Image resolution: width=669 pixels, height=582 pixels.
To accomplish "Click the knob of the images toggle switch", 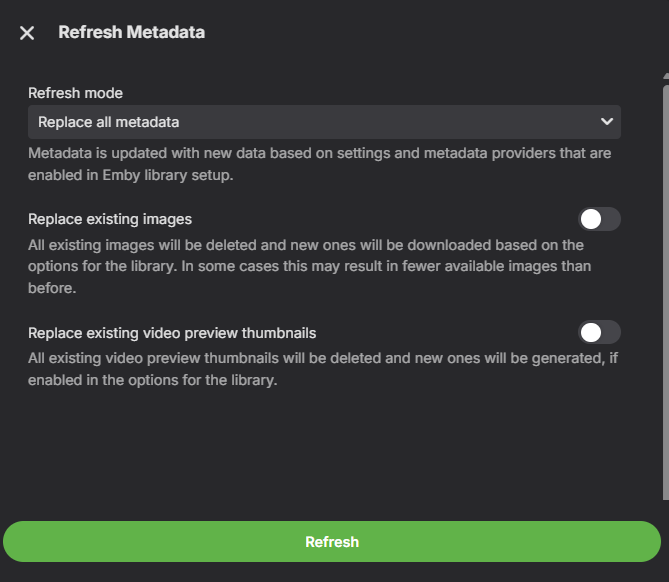I will click(x=591, y=219).
